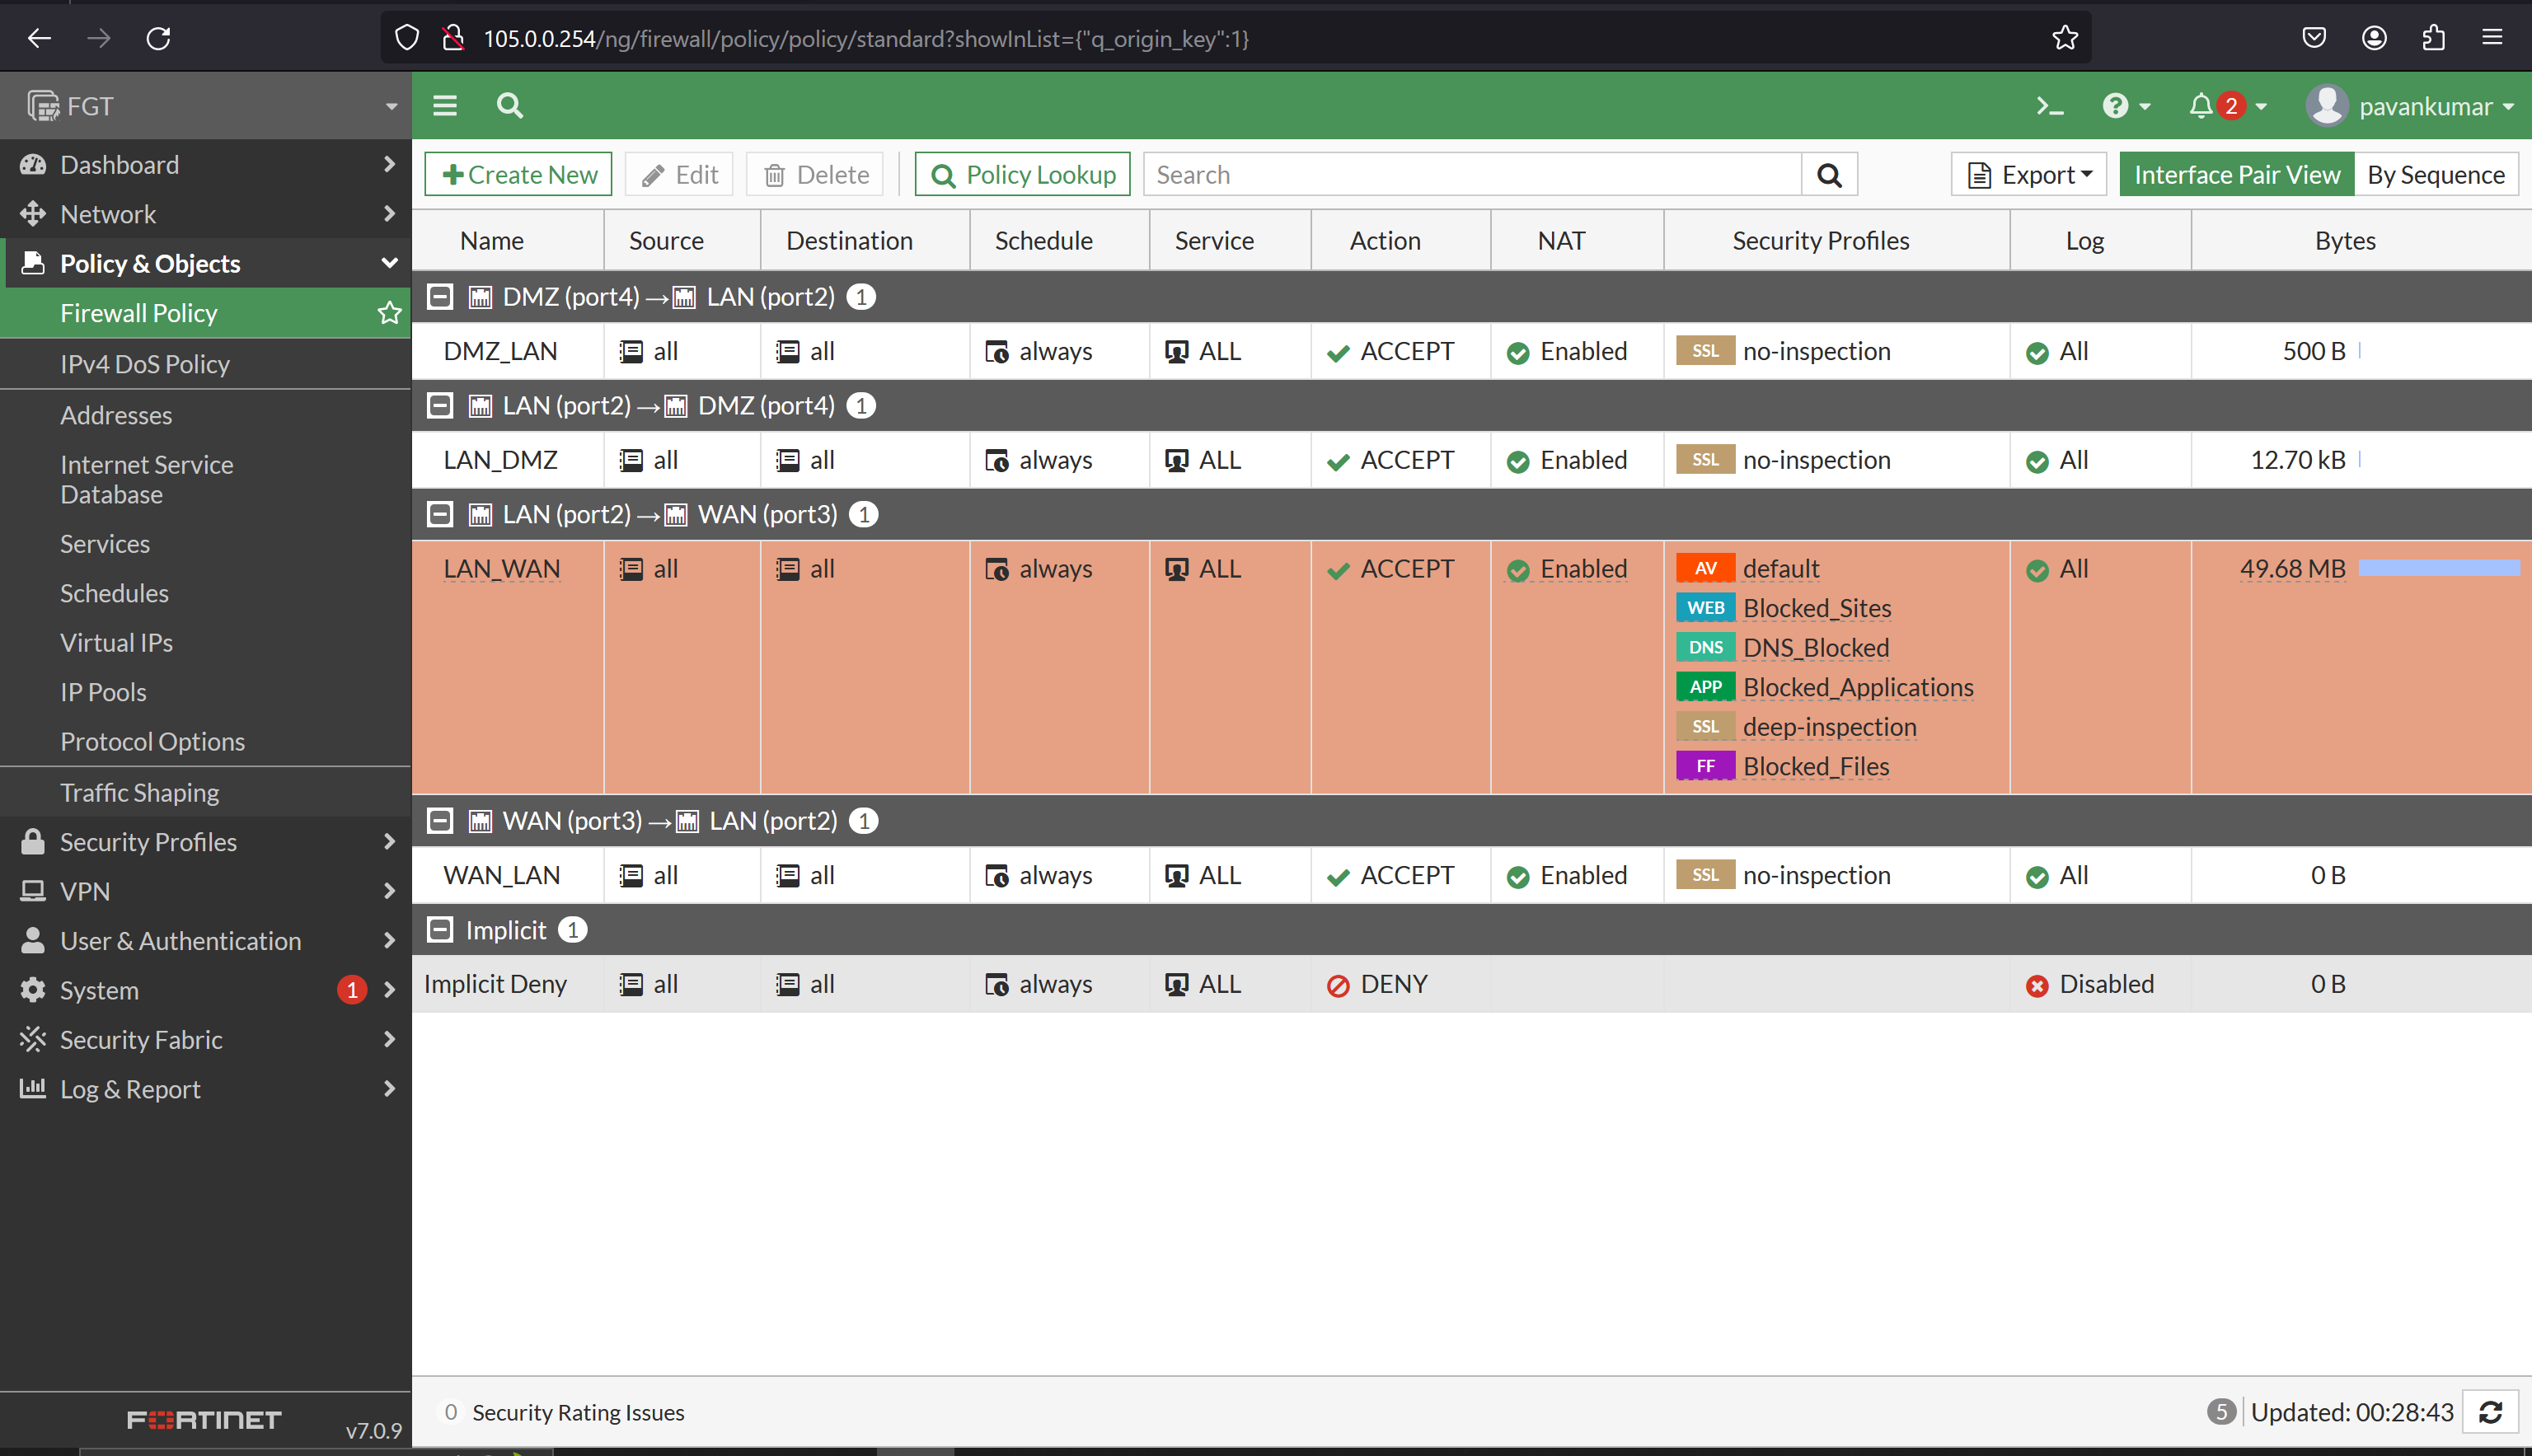Image resolution: width=2532 pixels, height=1456 pixels.
Task: Collapse the DMZ (port4) to LAN (port2) group
Action: click(440, 297)
